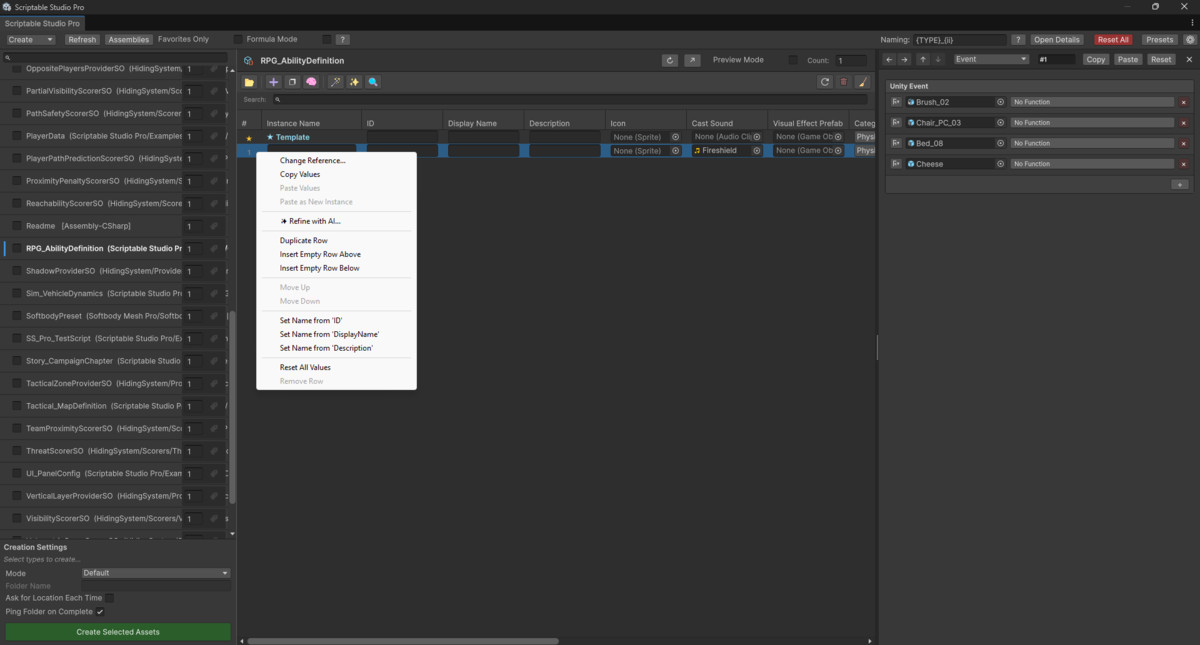1200x645 pixels.
Task: Open the Event dropdown in the right panel
Action: tap(990, 59)
